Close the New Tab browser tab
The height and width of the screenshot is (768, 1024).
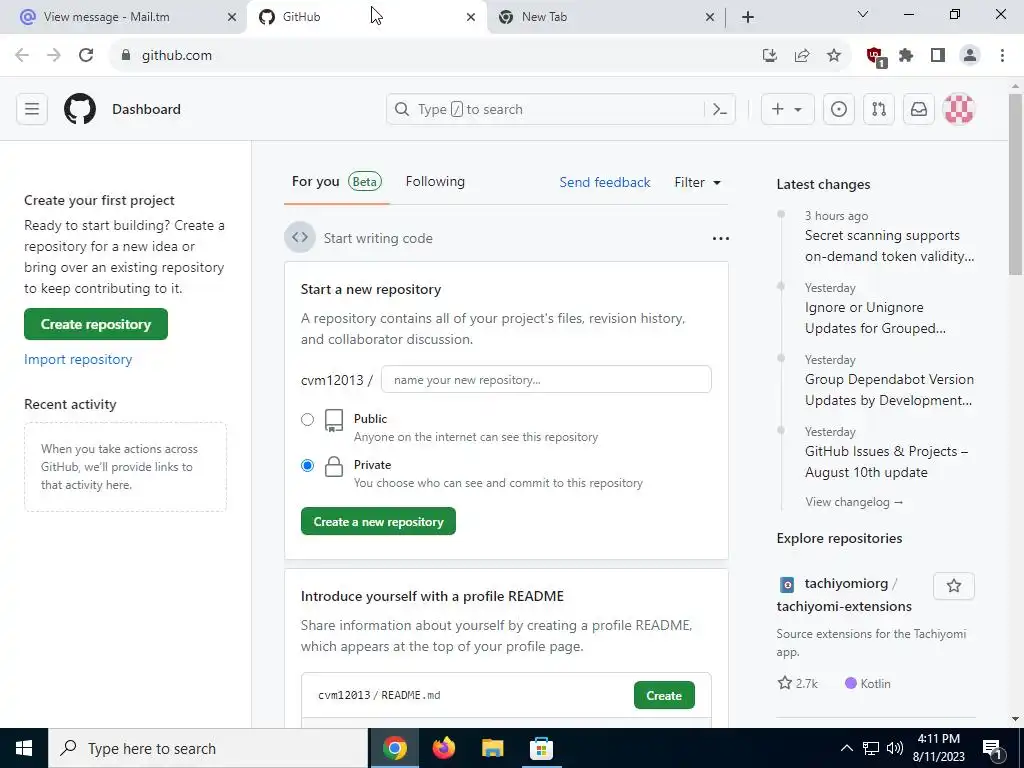pos(710,18)
